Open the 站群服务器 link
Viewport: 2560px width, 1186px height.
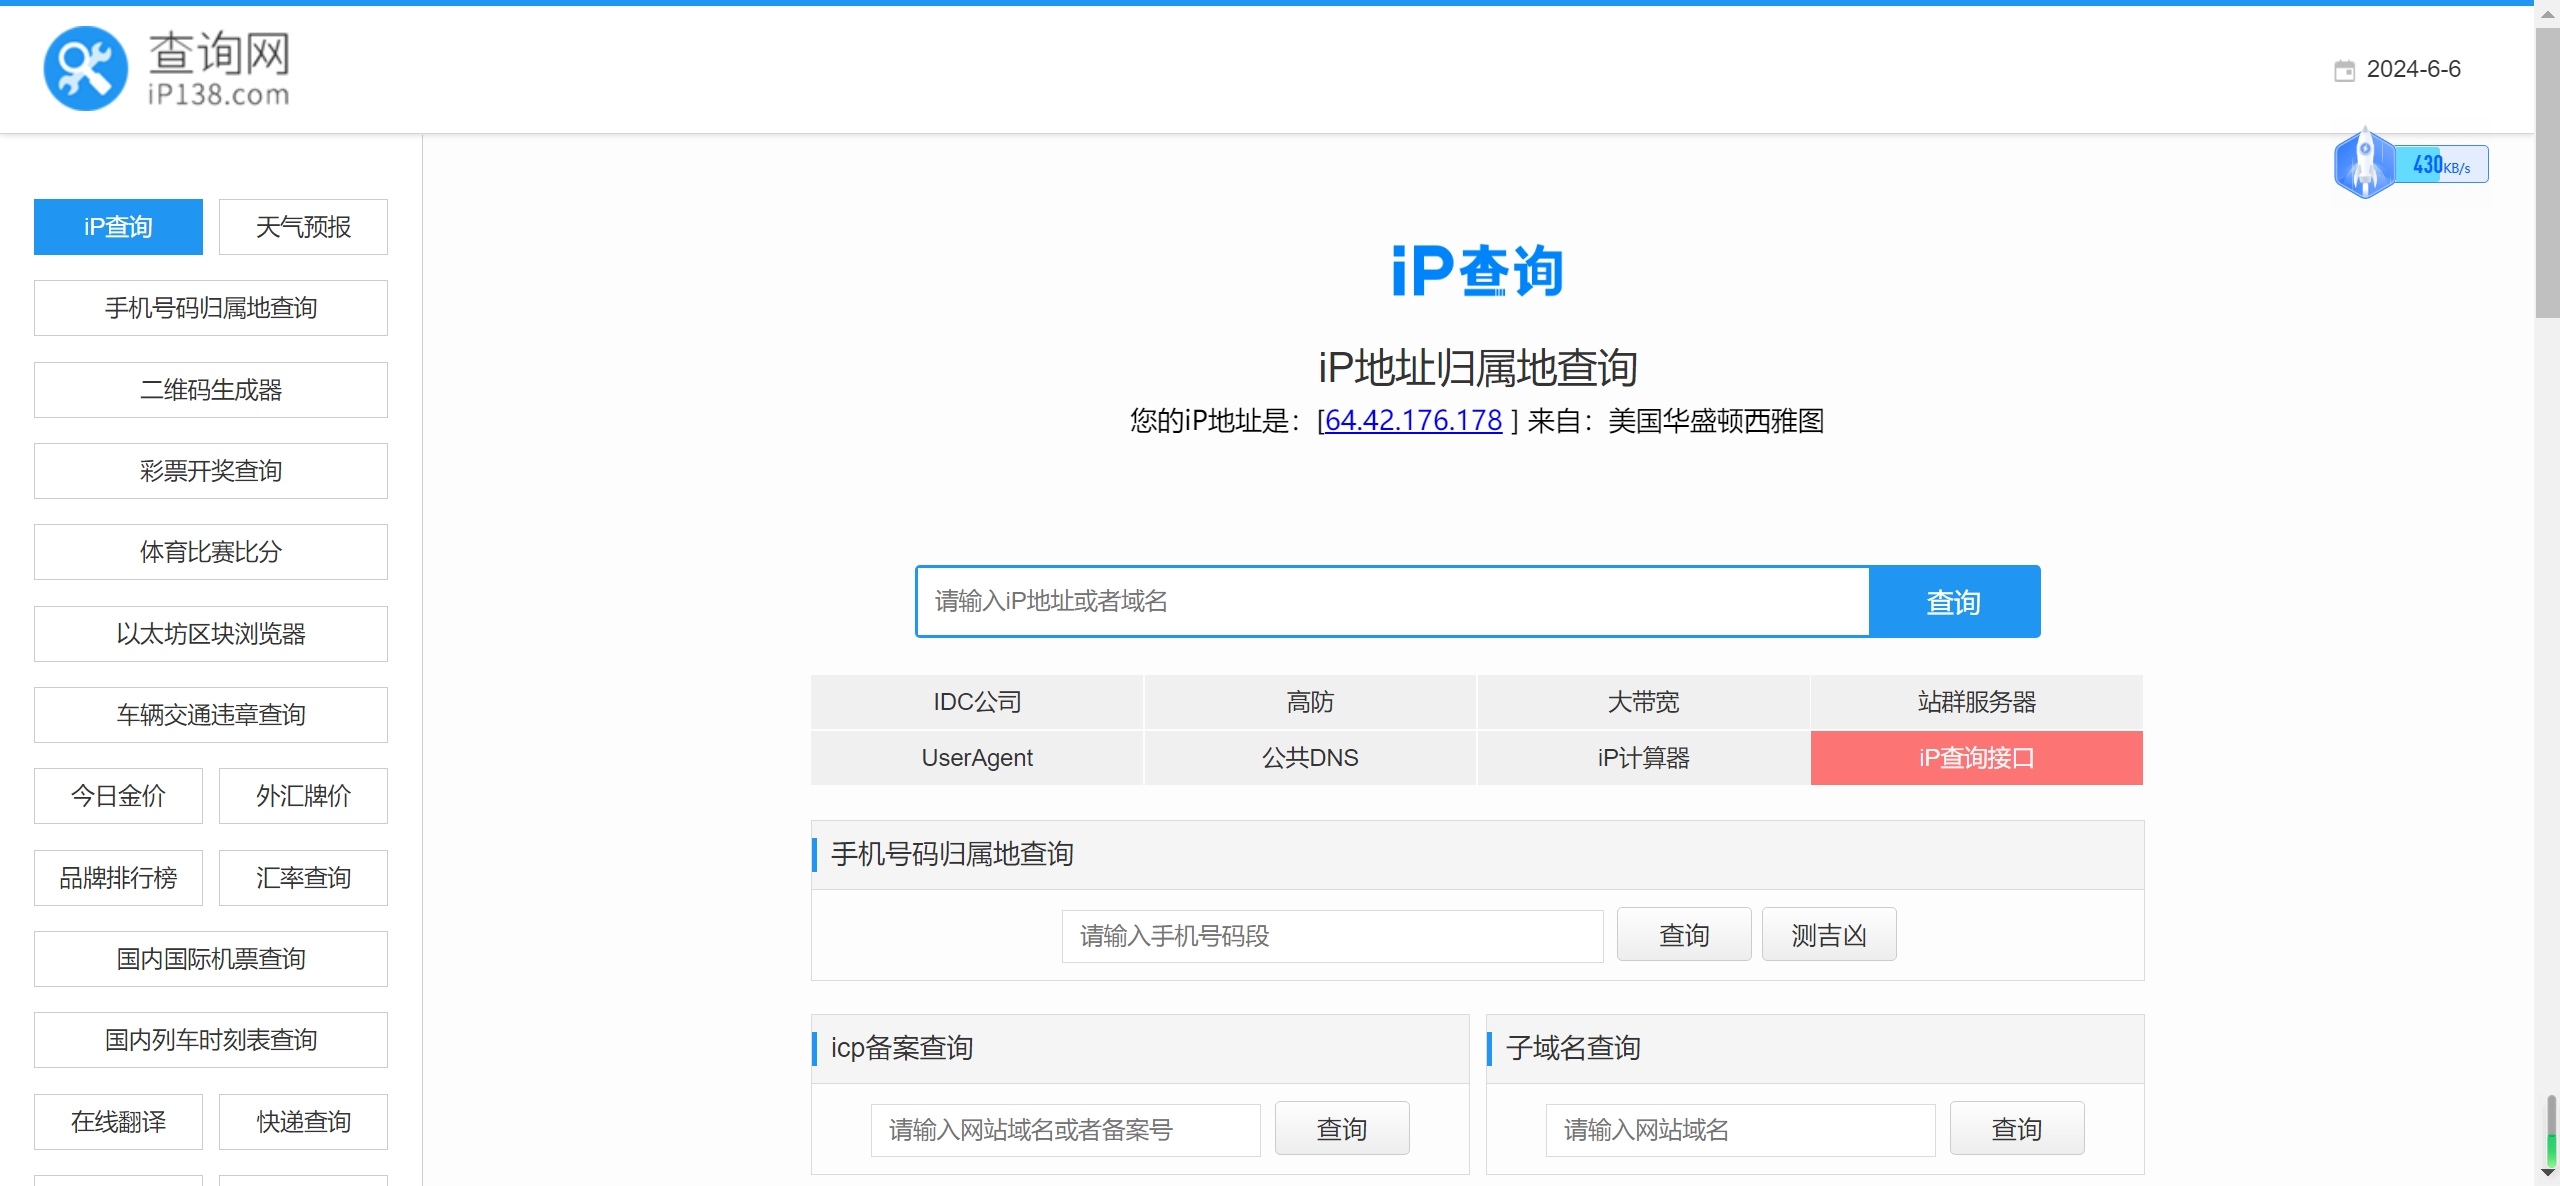tap(1977, 702)
